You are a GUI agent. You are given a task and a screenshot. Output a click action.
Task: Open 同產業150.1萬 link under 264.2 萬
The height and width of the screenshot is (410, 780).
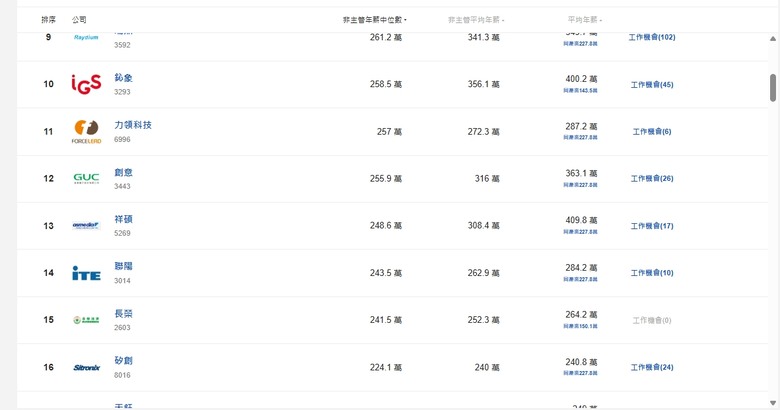pos(581,326)
